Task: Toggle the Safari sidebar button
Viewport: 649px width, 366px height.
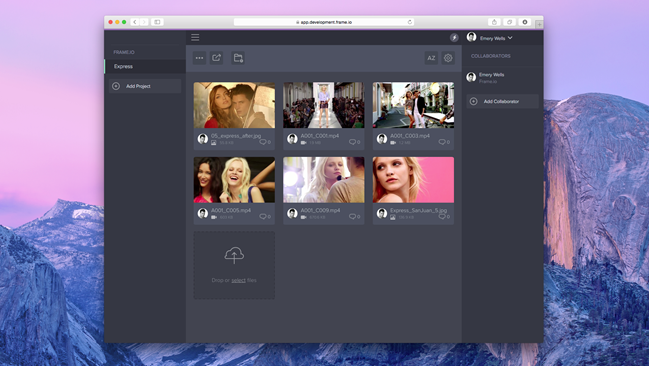Action: pos(157,22)
